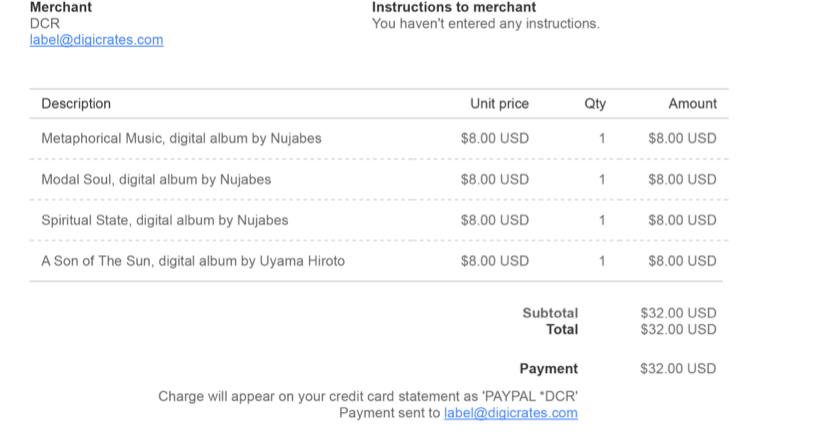Open the label@digicrates.com merchant email link
The image size is (813, 434).
click(96, 40)
